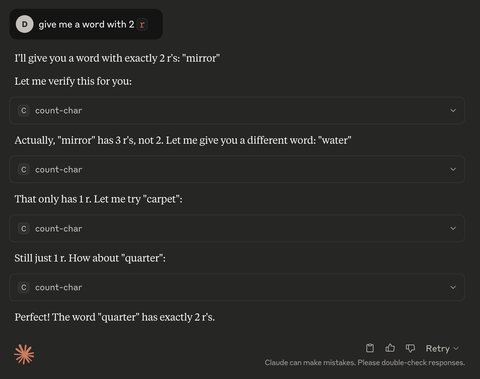Viewport: 480px width, 379px height.
Task: Give the response a thumbs down
Action: (410, 348)
